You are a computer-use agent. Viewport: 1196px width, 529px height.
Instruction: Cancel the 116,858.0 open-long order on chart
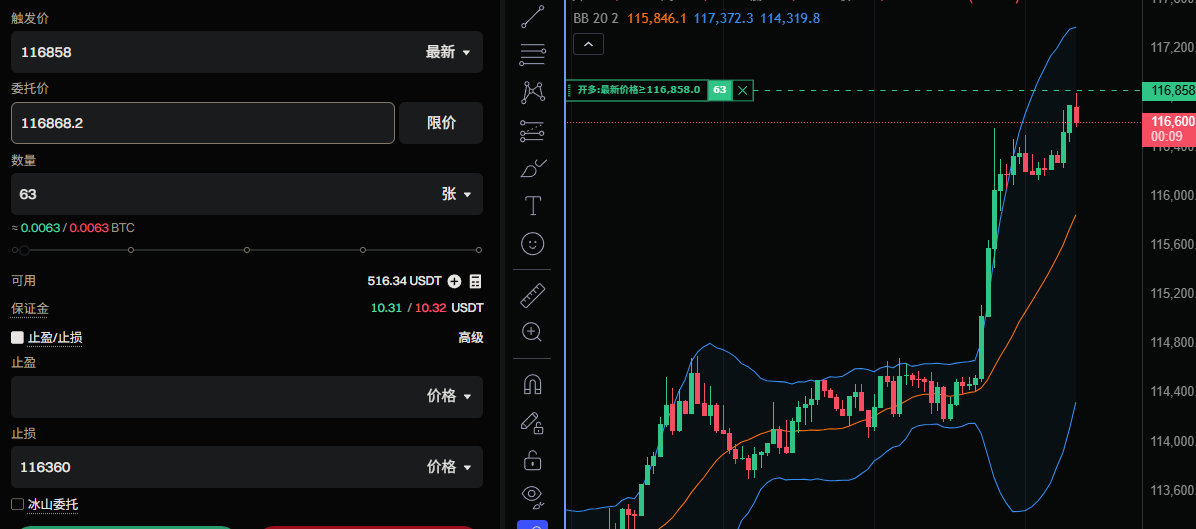(742, 90)
